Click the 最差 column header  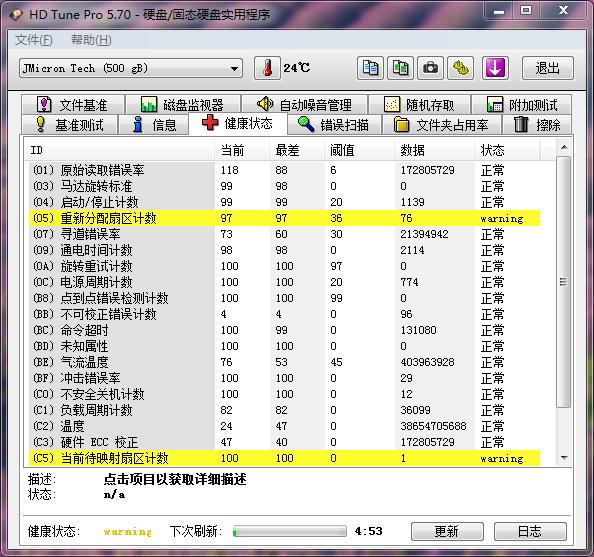pos(297,150)
